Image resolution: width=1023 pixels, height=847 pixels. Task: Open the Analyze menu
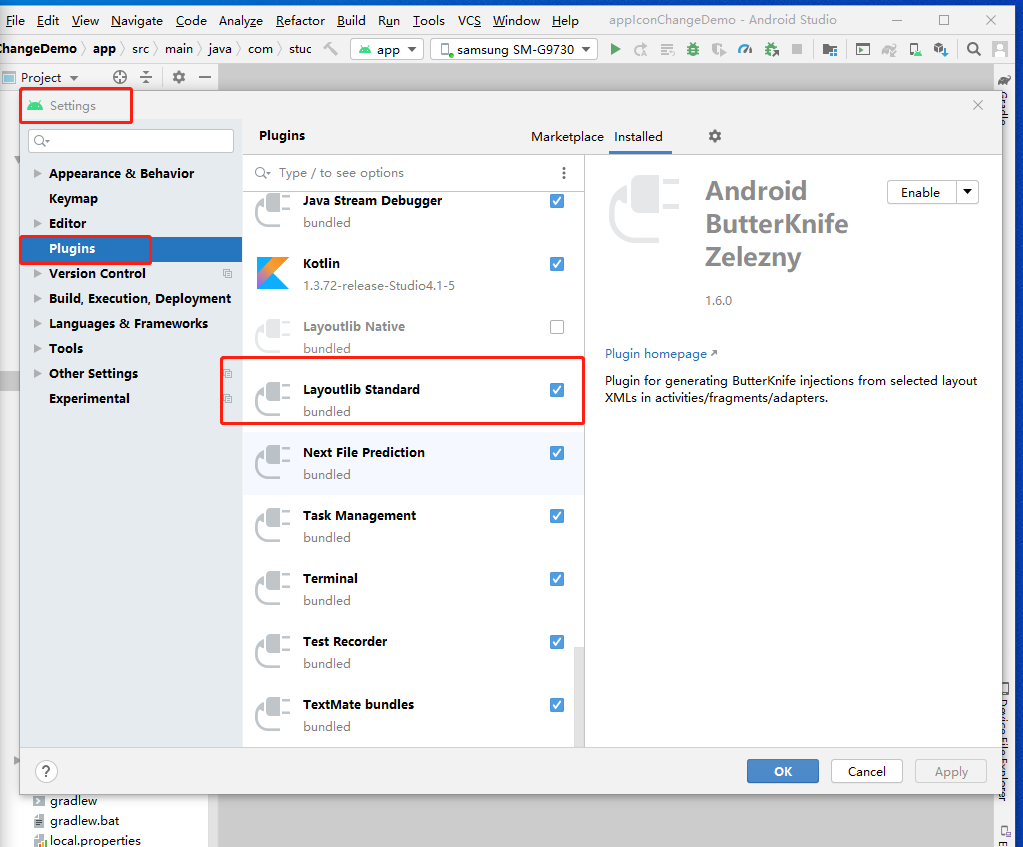tap(241, 20)
